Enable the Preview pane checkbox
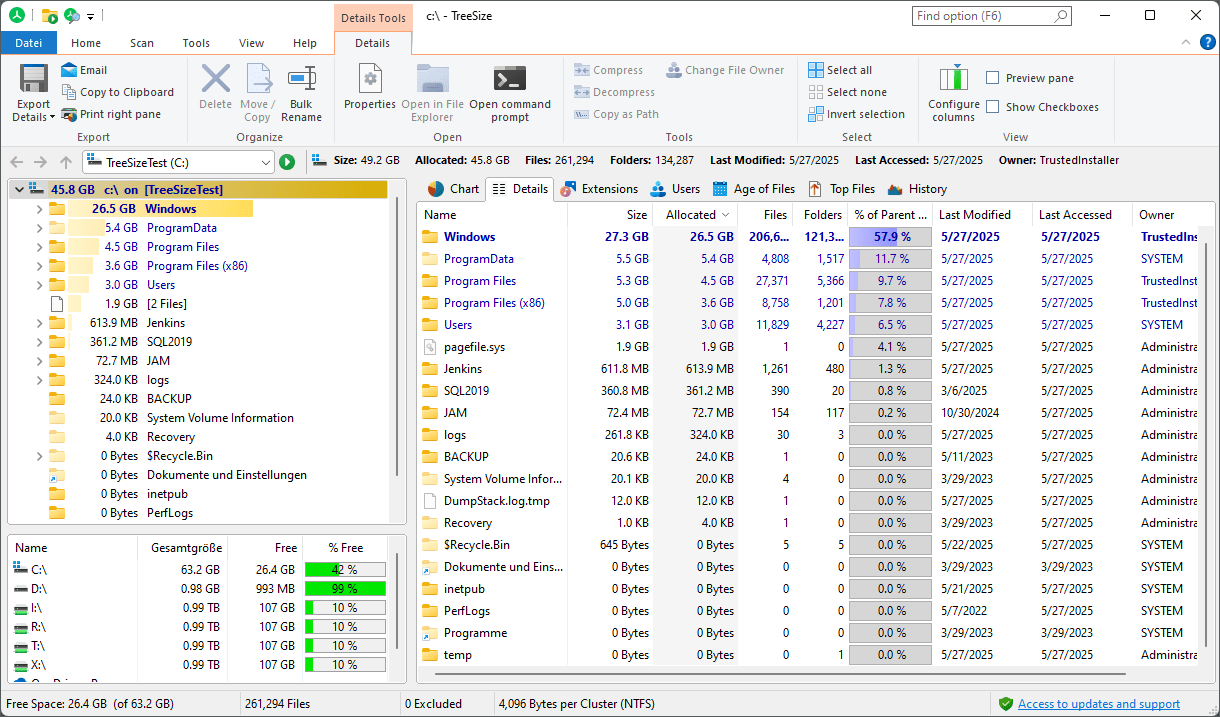Image resolution: width=1220 pixels, height=717 pixels. (x=993, y=78)
